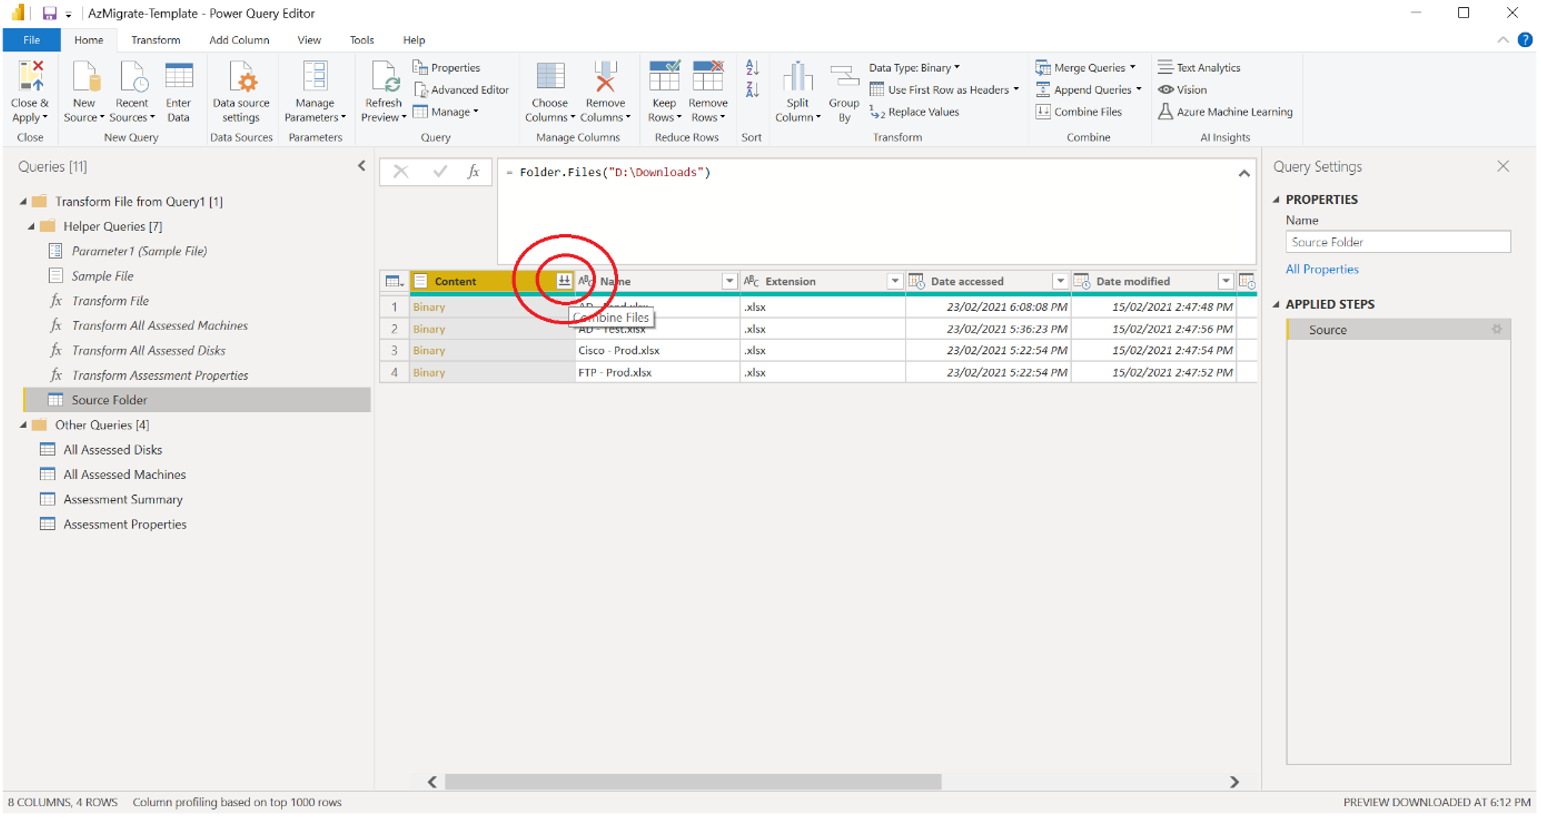Screen dimensions: 1541x818
Task: Click Replace Values in the ribbon
Action: pos(914,112)
